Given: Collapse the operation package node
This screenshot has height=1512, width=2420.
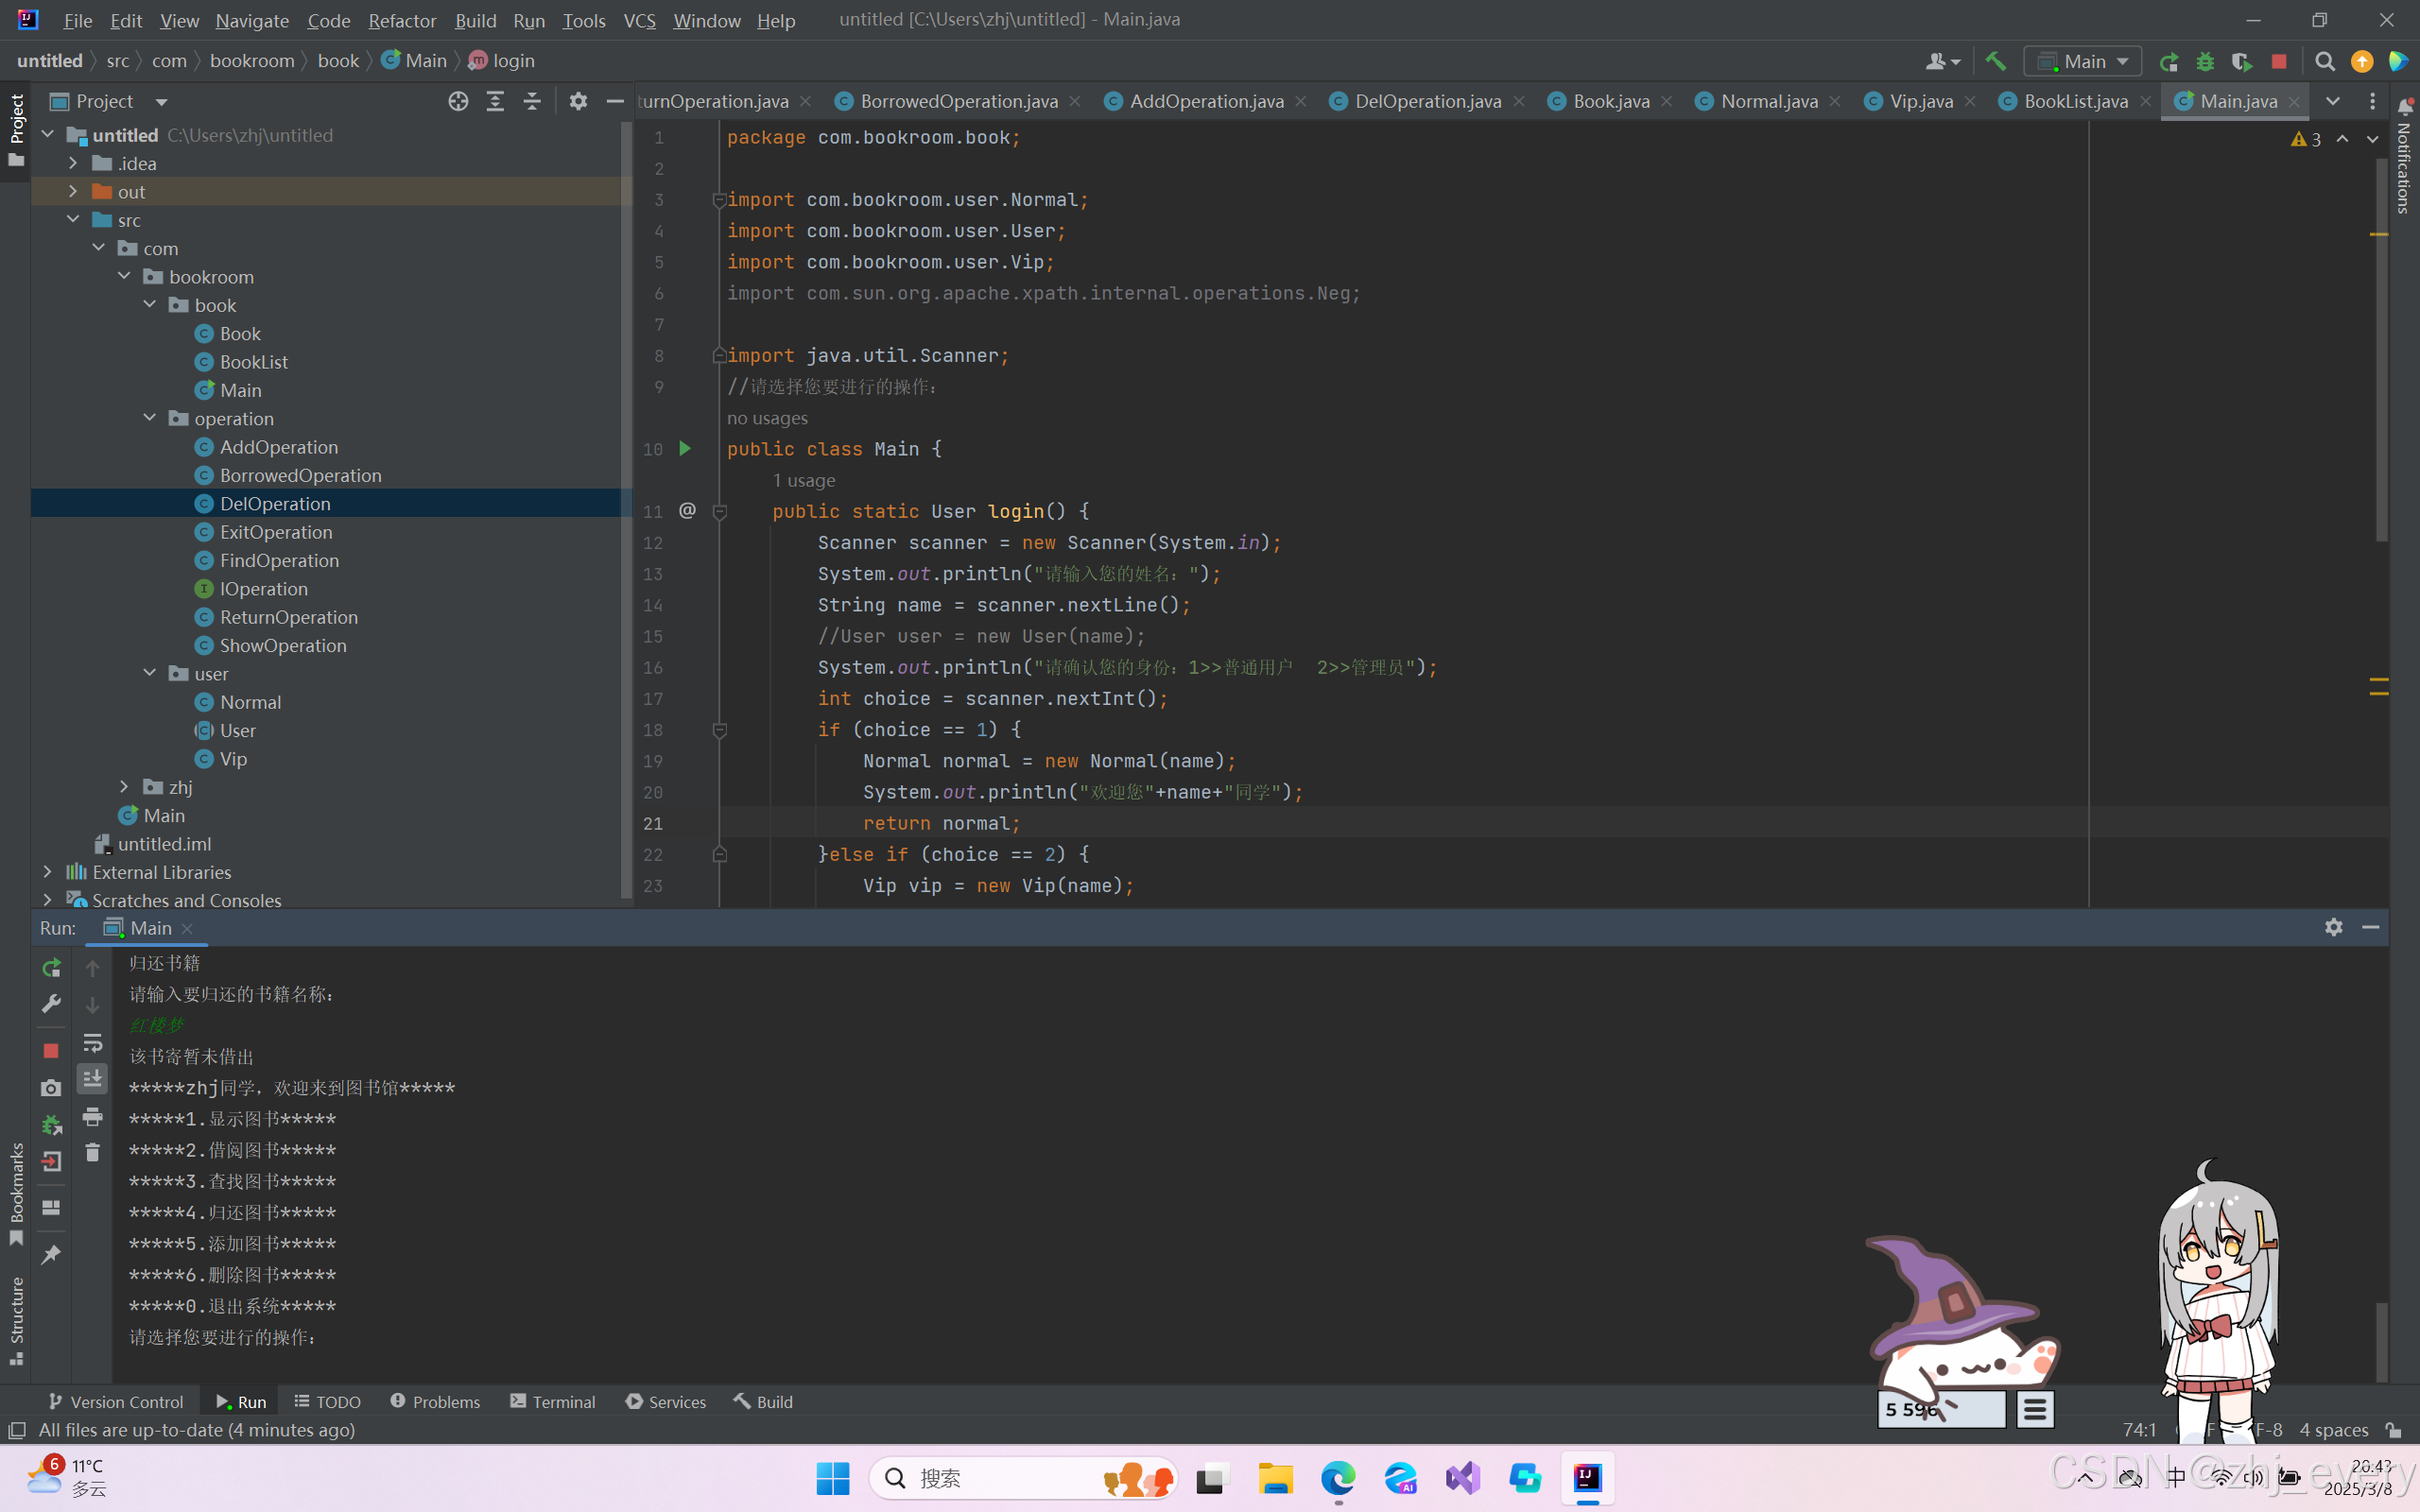Looking at the screenshot, I should click(150, 418).
